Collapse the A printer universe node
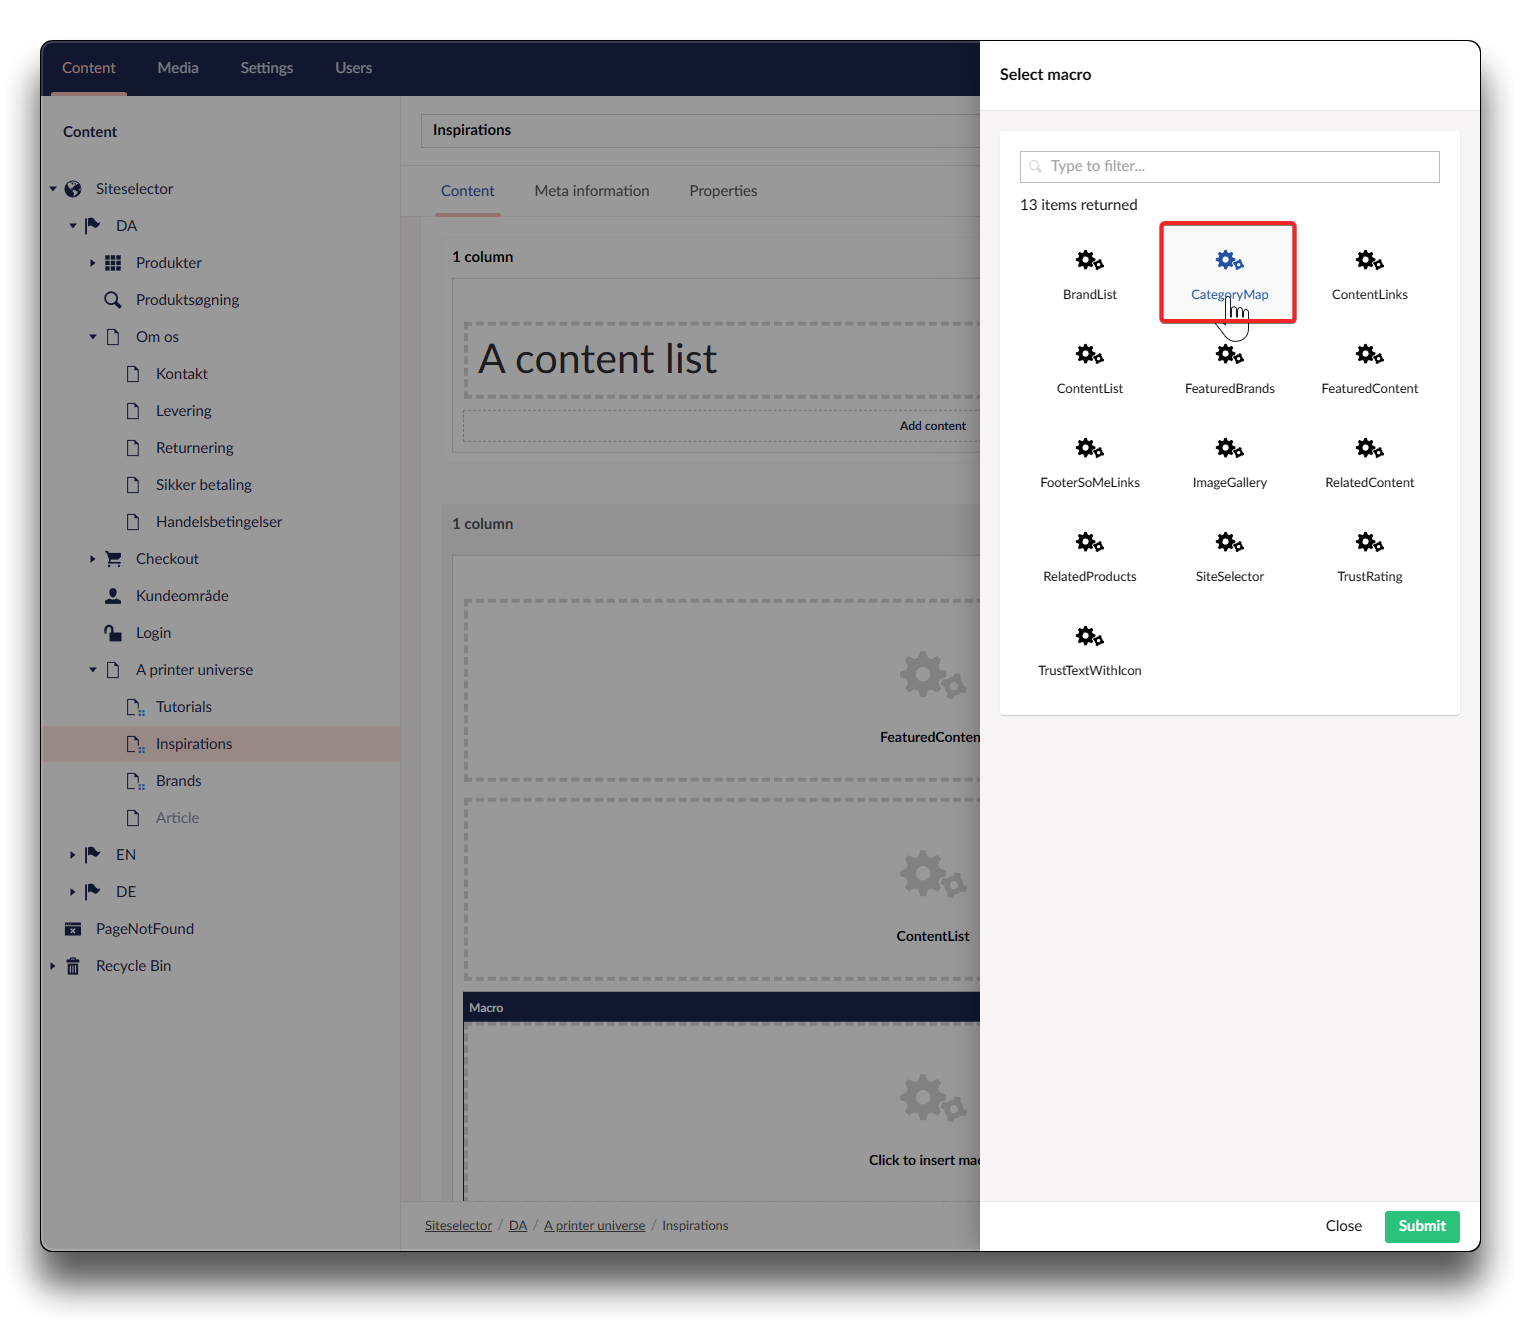Image resolution: width=1521 pixels, height=1324 pixels. coord(92,670)
